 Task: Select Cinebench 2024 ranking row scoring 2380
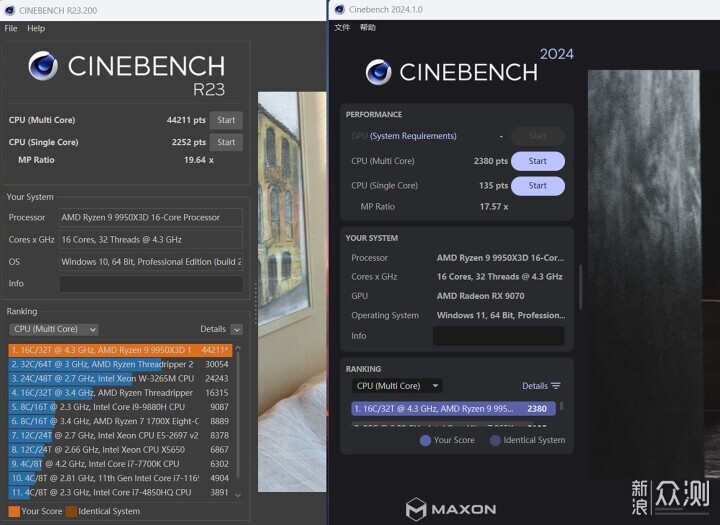[x=453, y=409]
